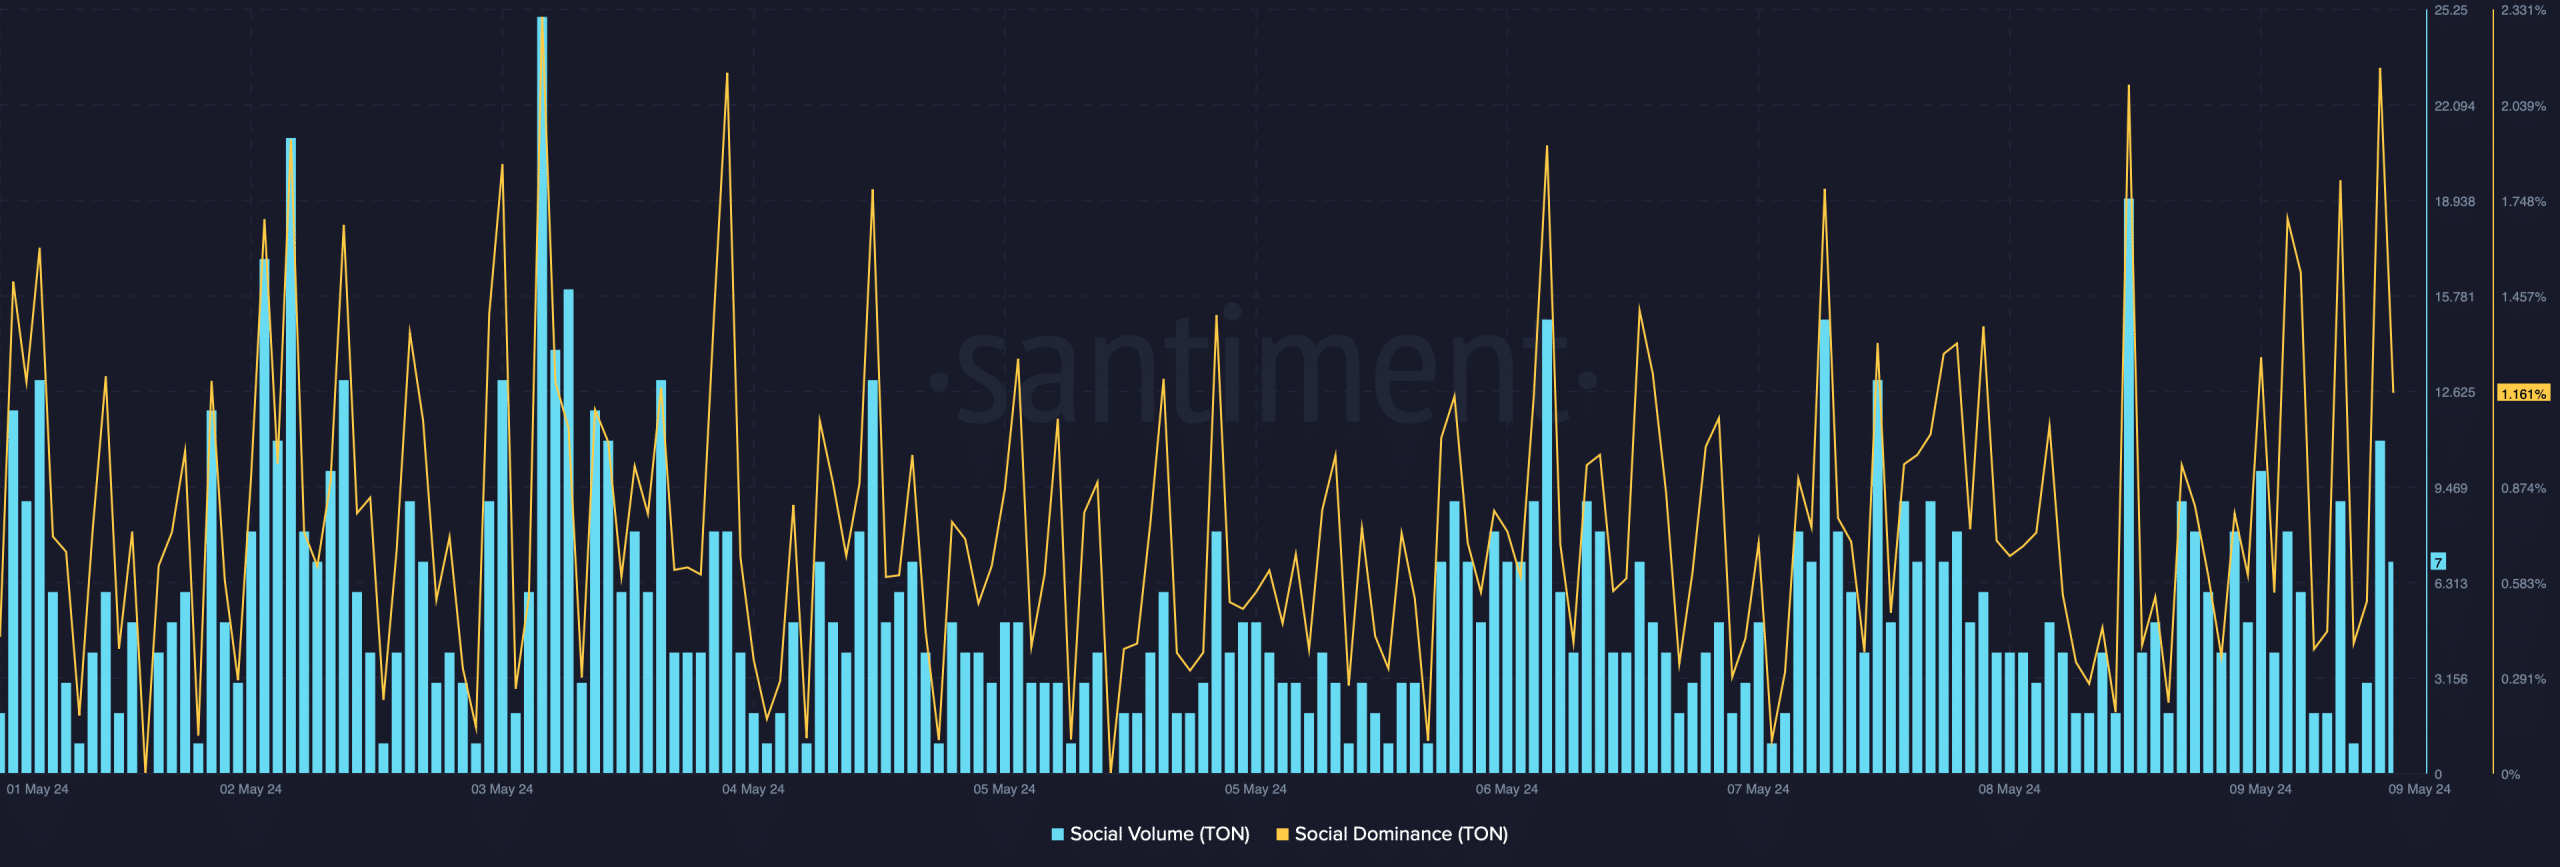Click the 18.938 volume axis value

2455,202
